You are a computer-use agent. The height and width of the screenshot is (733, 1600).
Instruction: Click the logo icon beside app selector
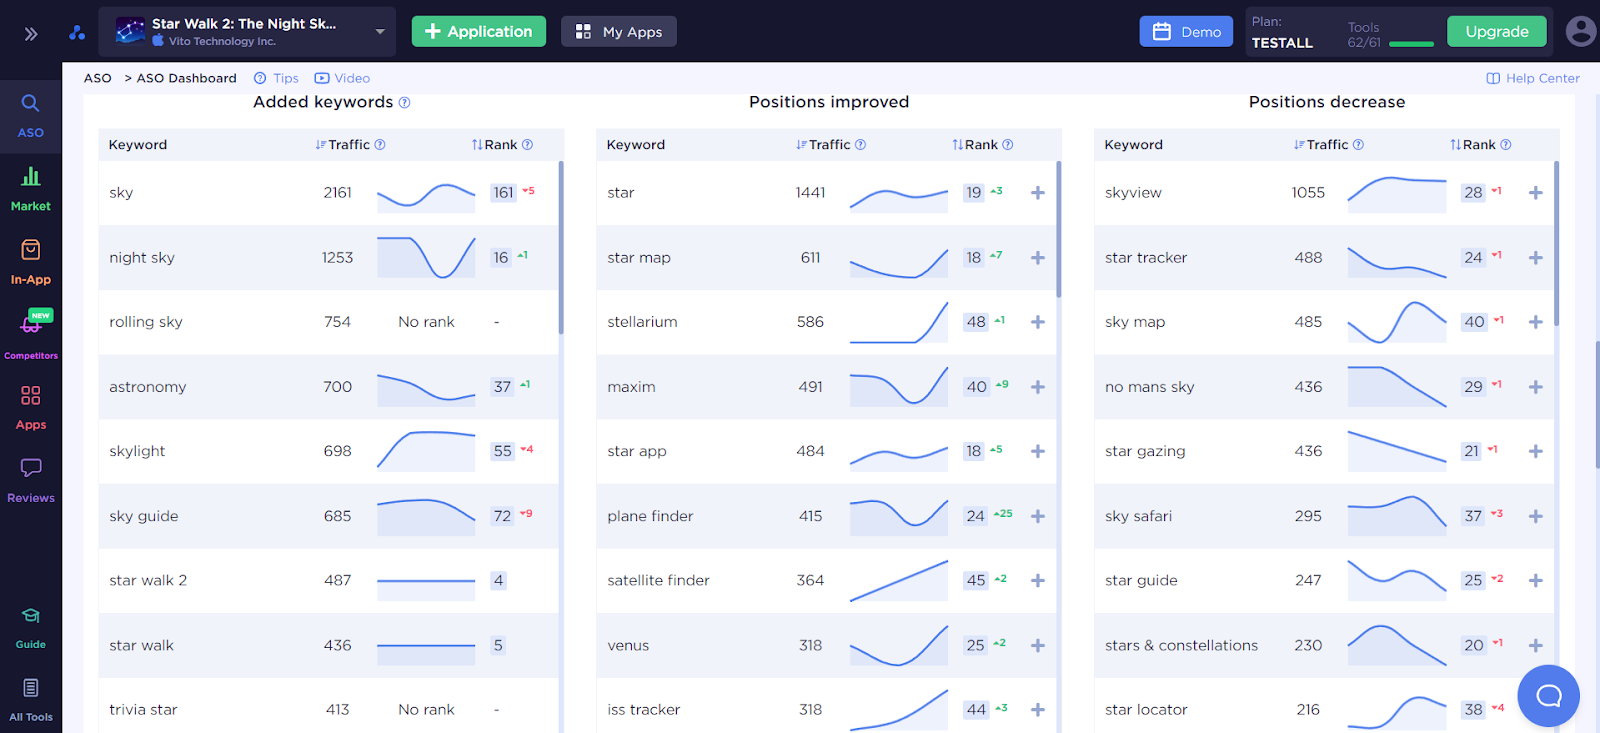[x=77, y=33]
